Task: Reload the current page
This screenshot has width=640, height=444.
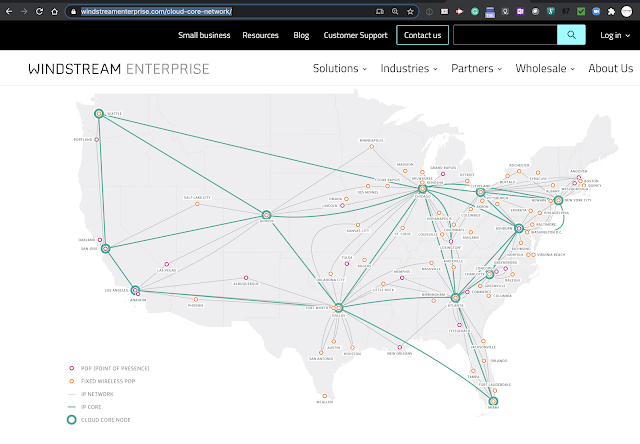Action: (x=39, y=11)
